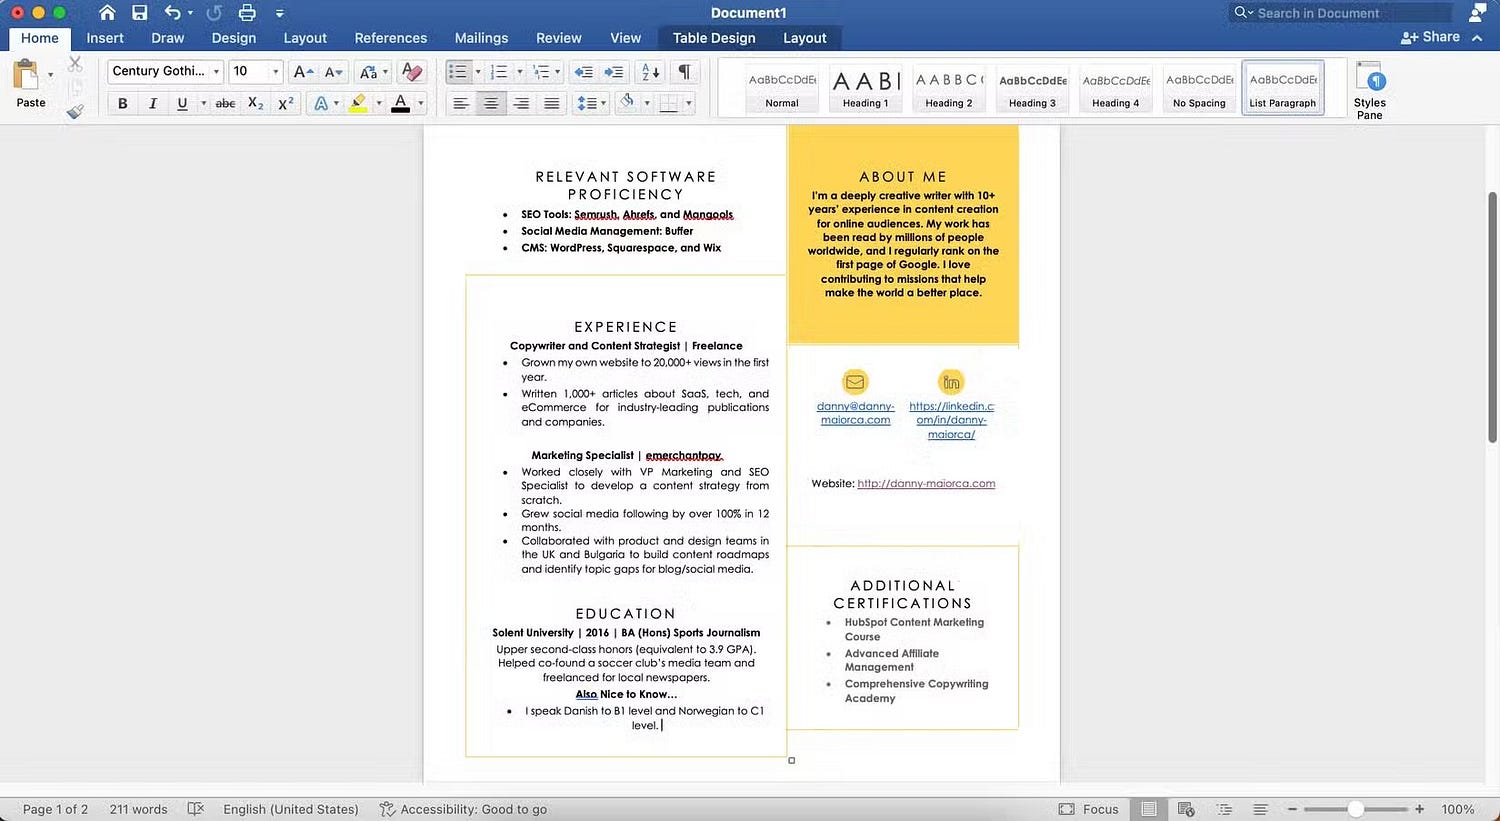Insert subscript using the X₂ icon

[256, 103]
